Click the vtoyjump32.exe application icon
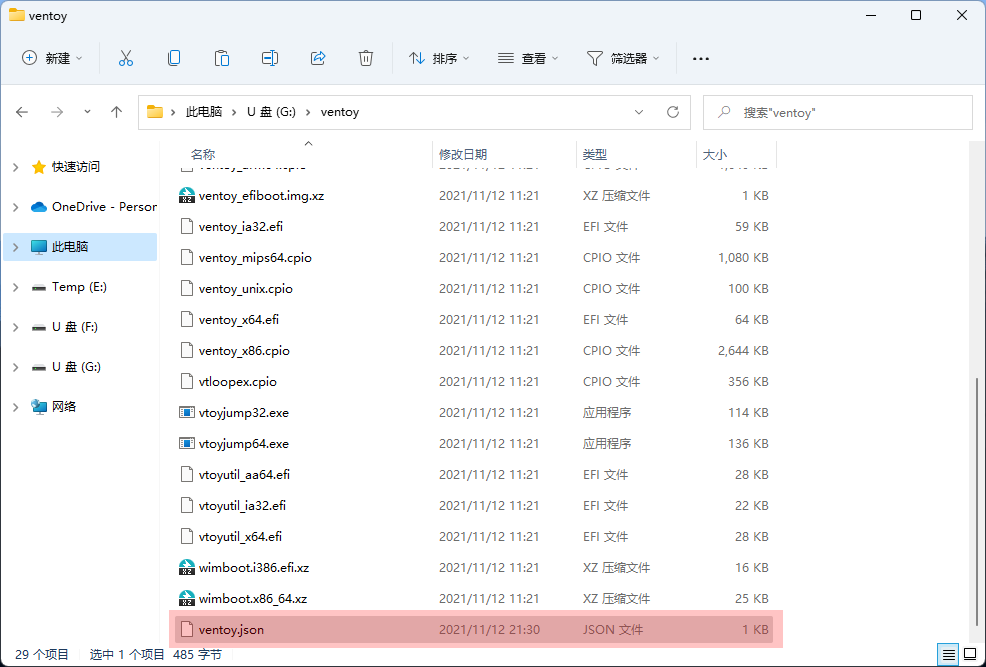This screenshot has width=986, height=667. (x=186, y=412)
